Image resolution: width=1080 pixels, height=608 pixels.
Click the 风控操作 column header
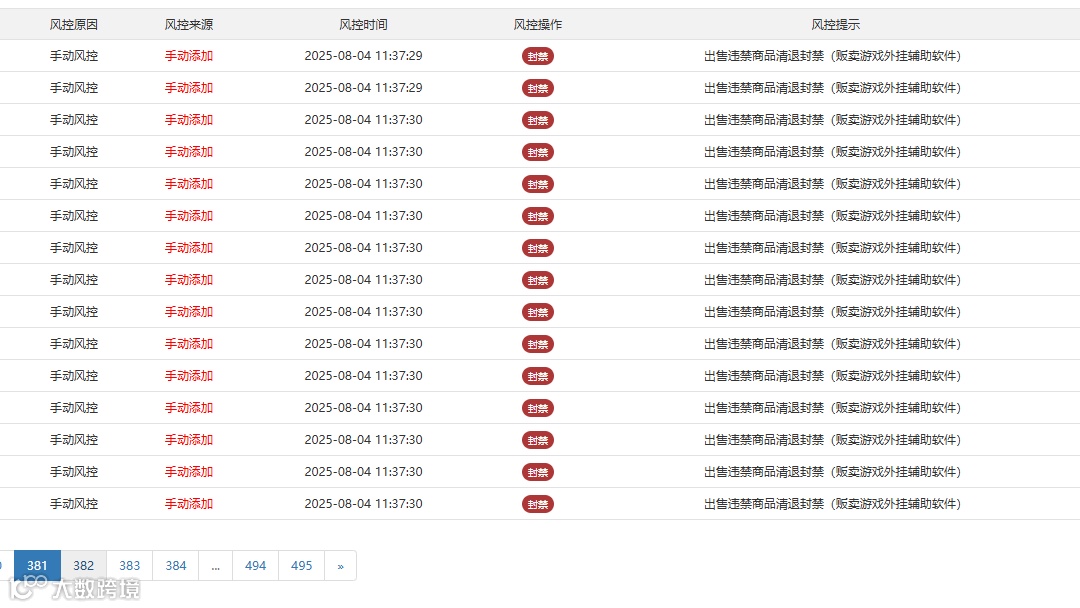coord(538,25)
